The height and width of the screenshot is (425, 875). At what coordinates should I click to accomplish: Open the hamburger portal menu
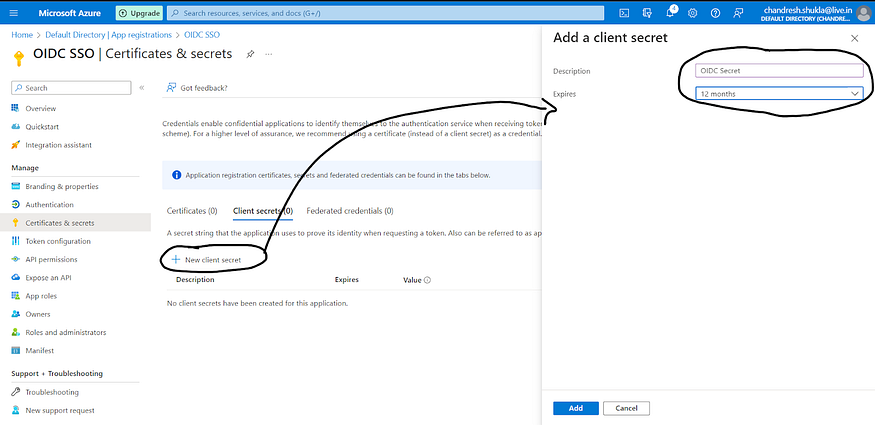coord(14,13)
